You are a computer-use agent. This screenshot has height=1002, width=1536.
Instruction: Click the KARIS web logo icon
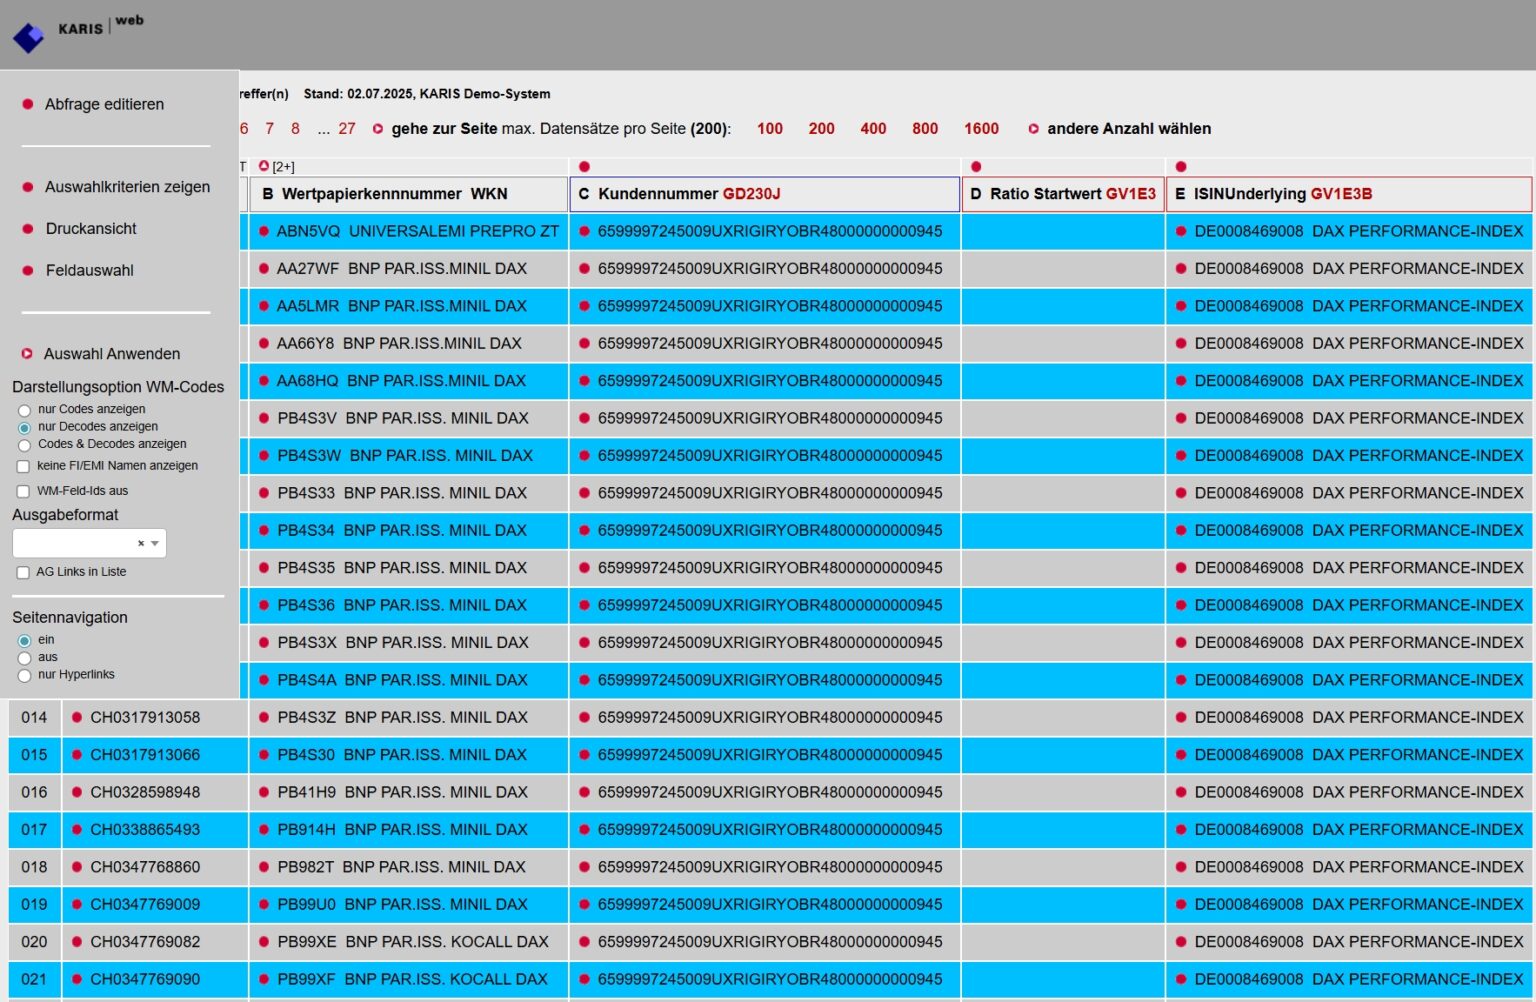point(28,38)
